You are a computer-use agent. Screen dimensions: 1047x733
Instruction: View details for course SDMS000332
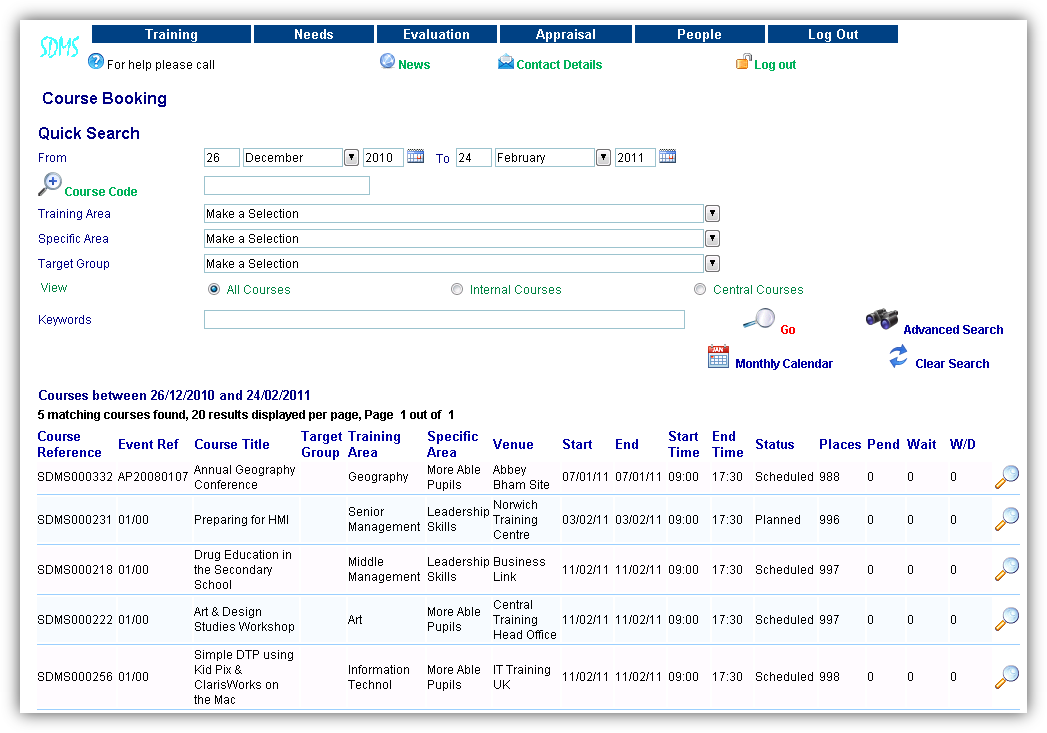1006,477
